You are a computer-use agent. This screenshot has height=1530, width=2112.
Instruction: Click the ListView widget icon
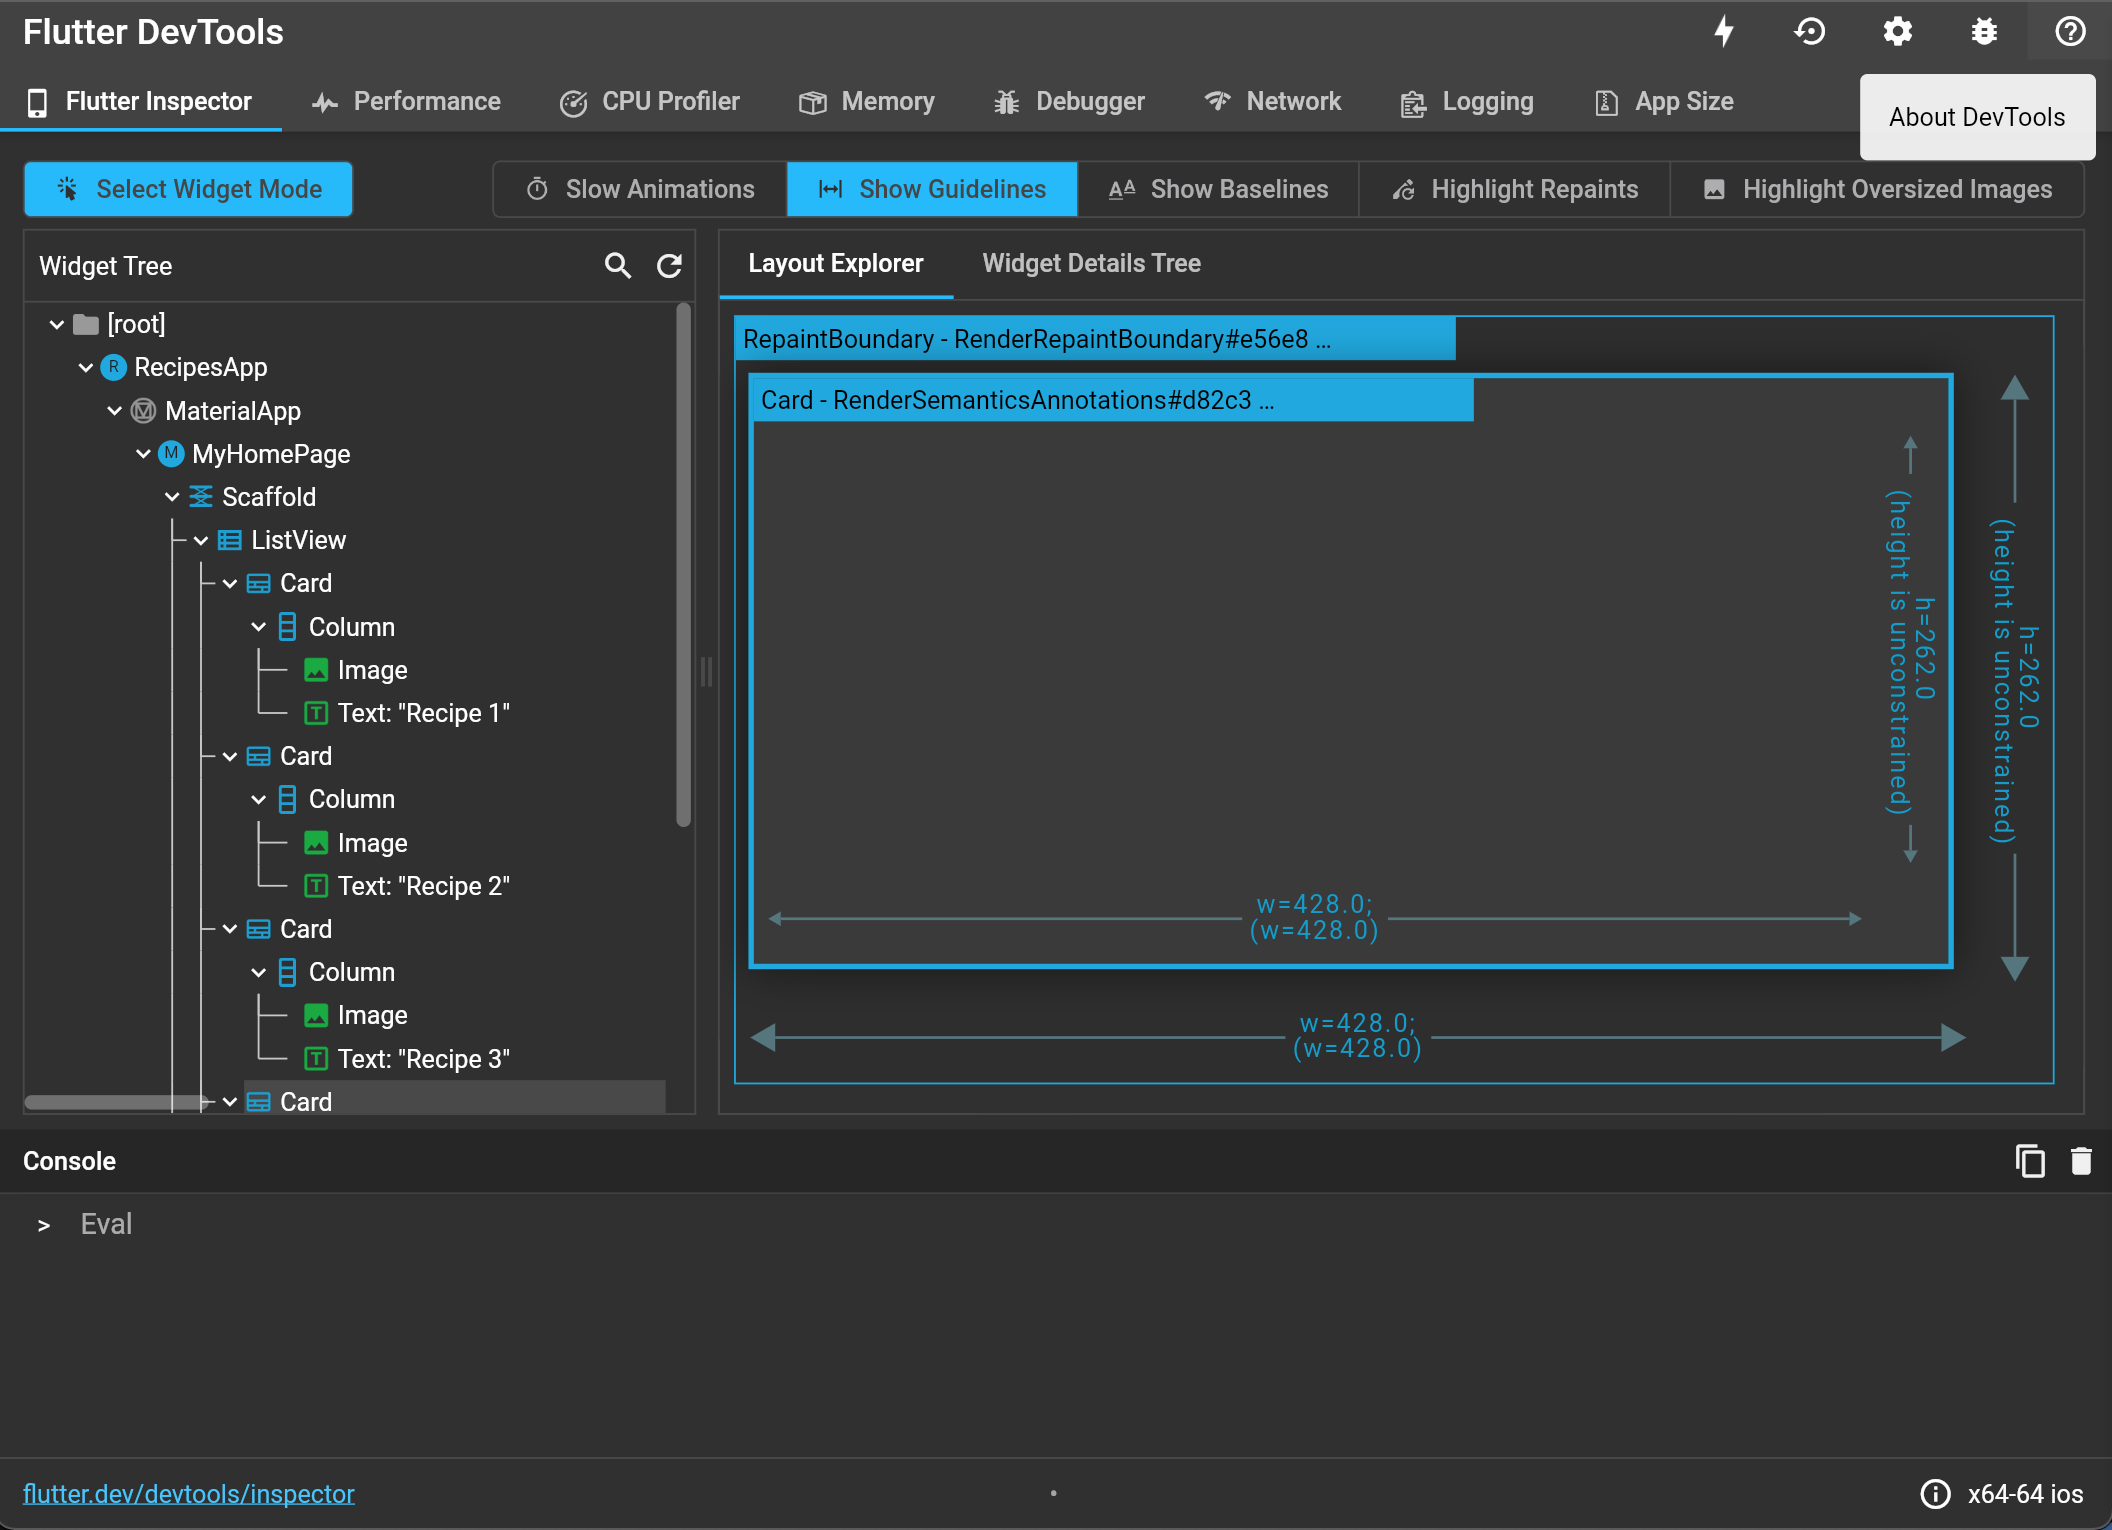click(230, 540)
